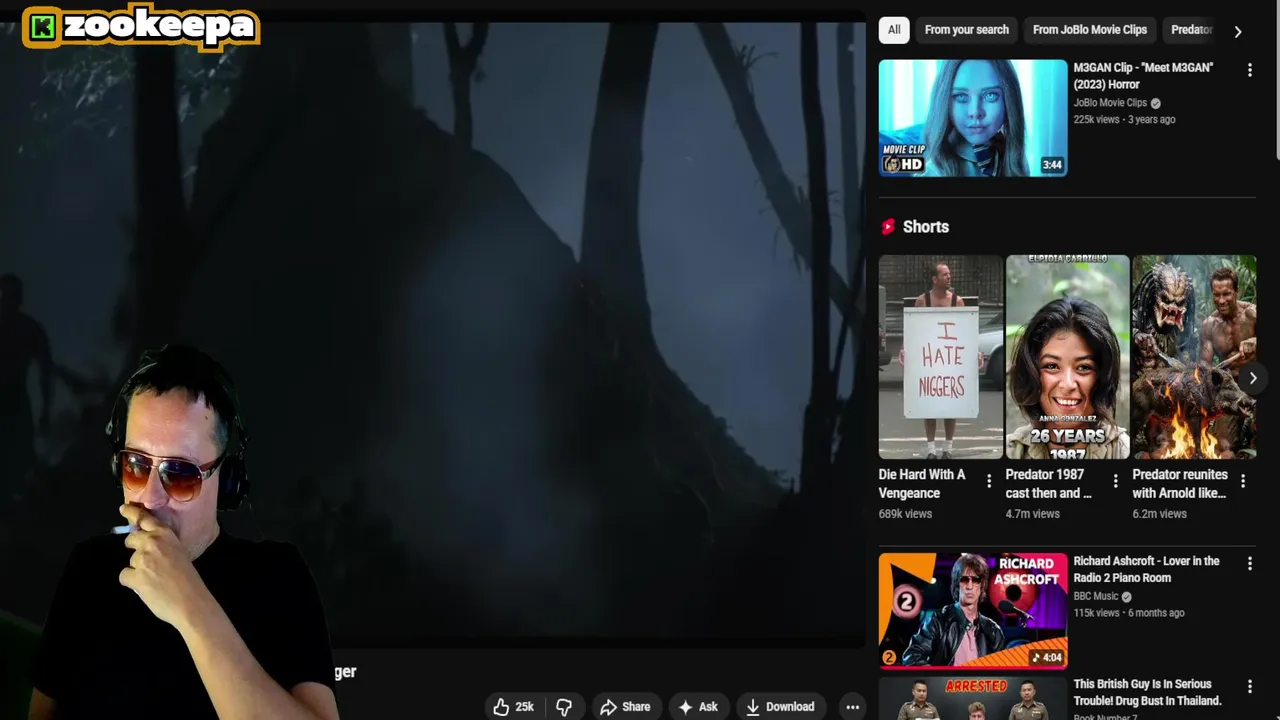Open the Predator 1987 cast short thumbnail
Image resolution: width=1280 pixels, height=720 pixels.
click(x=1067, y=357)
